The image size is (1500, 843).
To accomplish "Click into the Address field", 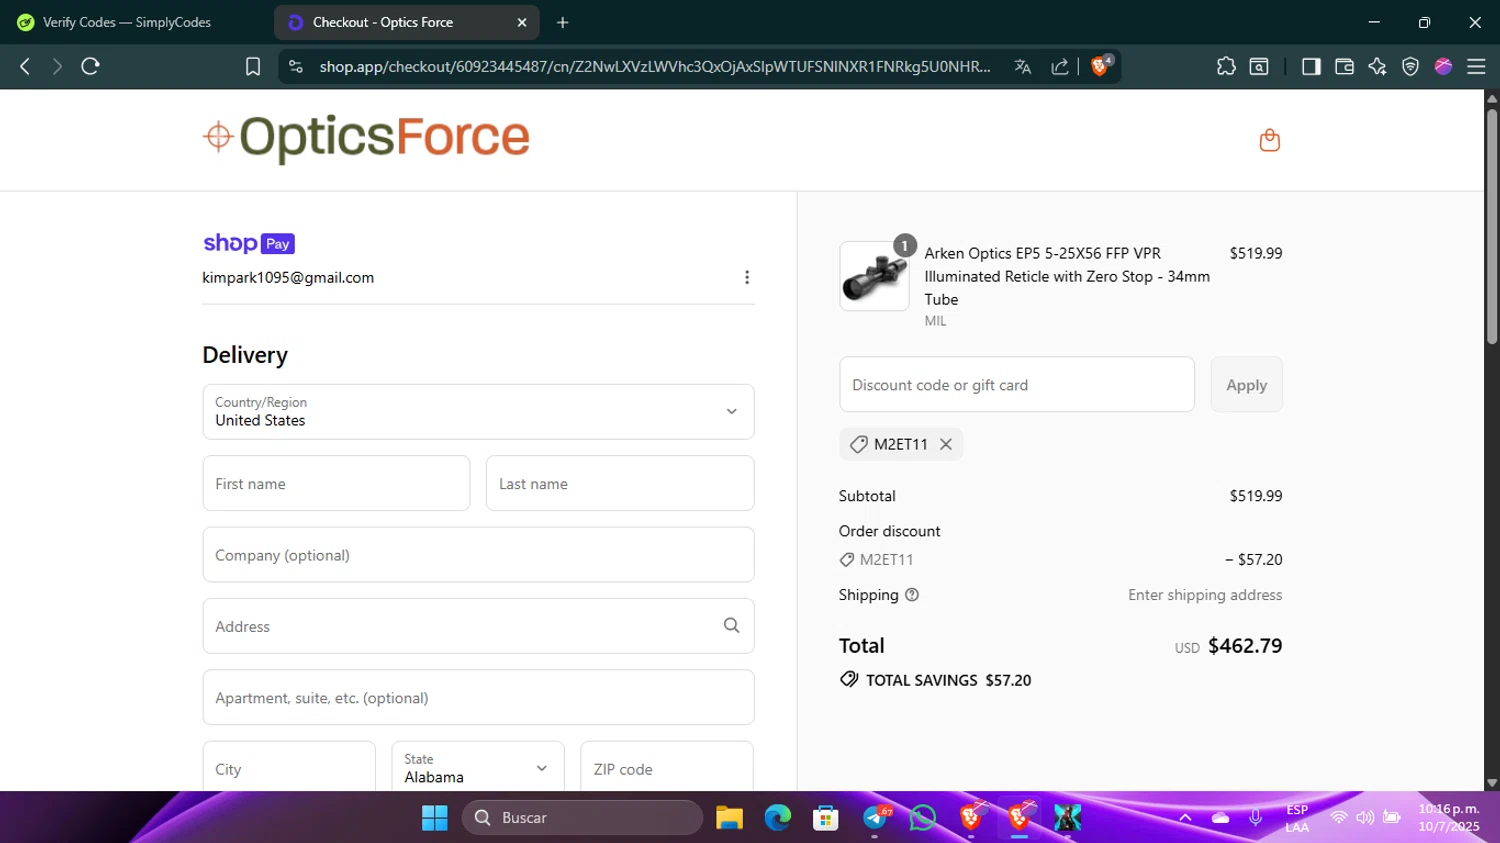I will pos(478,626).
